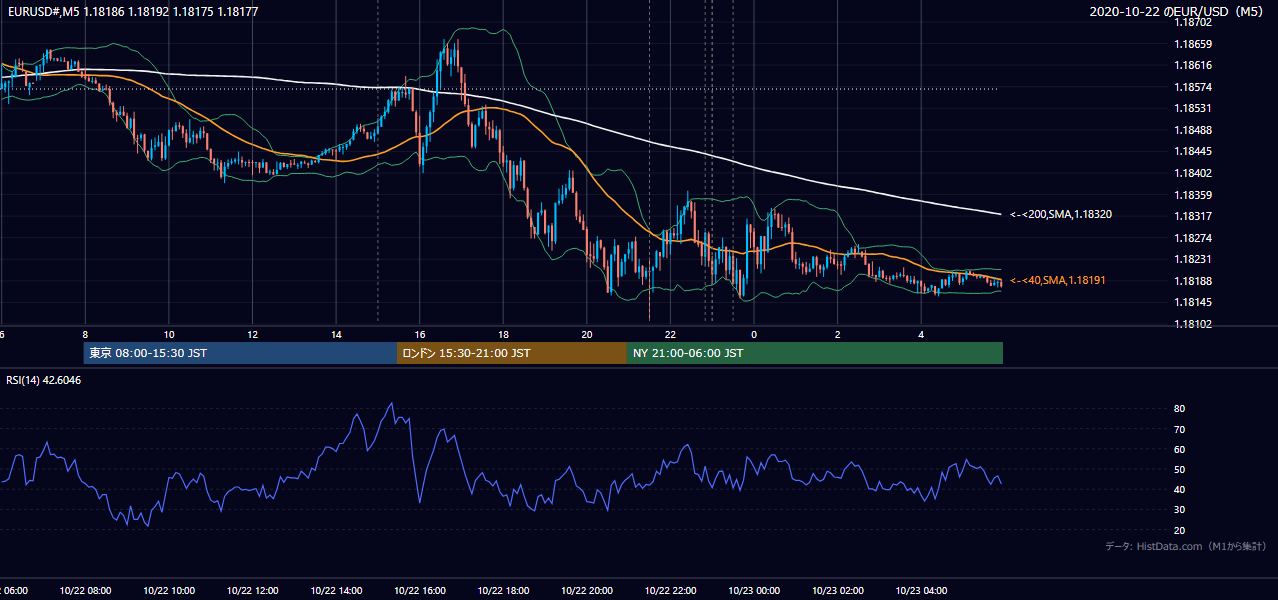Click the 10/22 10:00 date label

(x=169, y=590)
